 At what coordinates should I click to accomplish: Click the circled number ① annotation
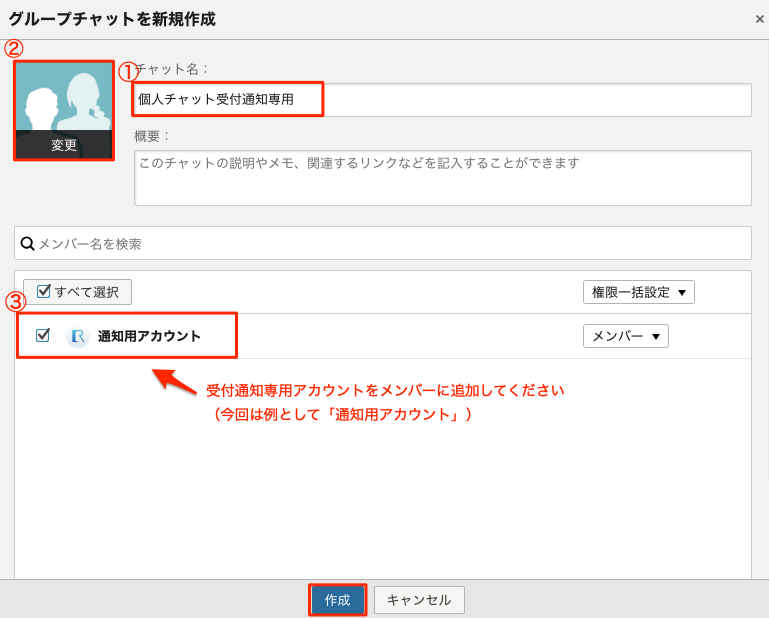coord(128,72)
